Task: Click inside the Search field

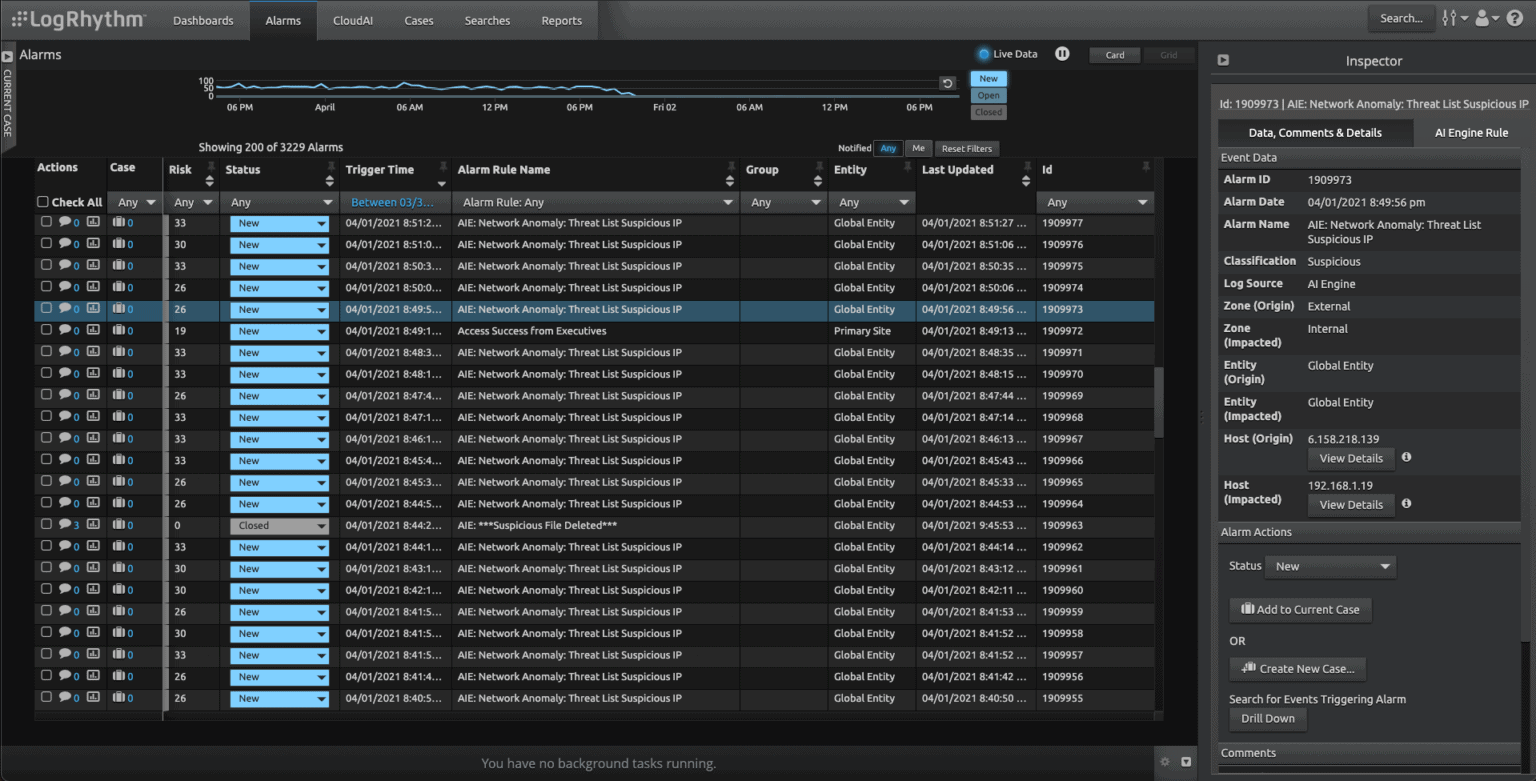Action: point(1400,18)
